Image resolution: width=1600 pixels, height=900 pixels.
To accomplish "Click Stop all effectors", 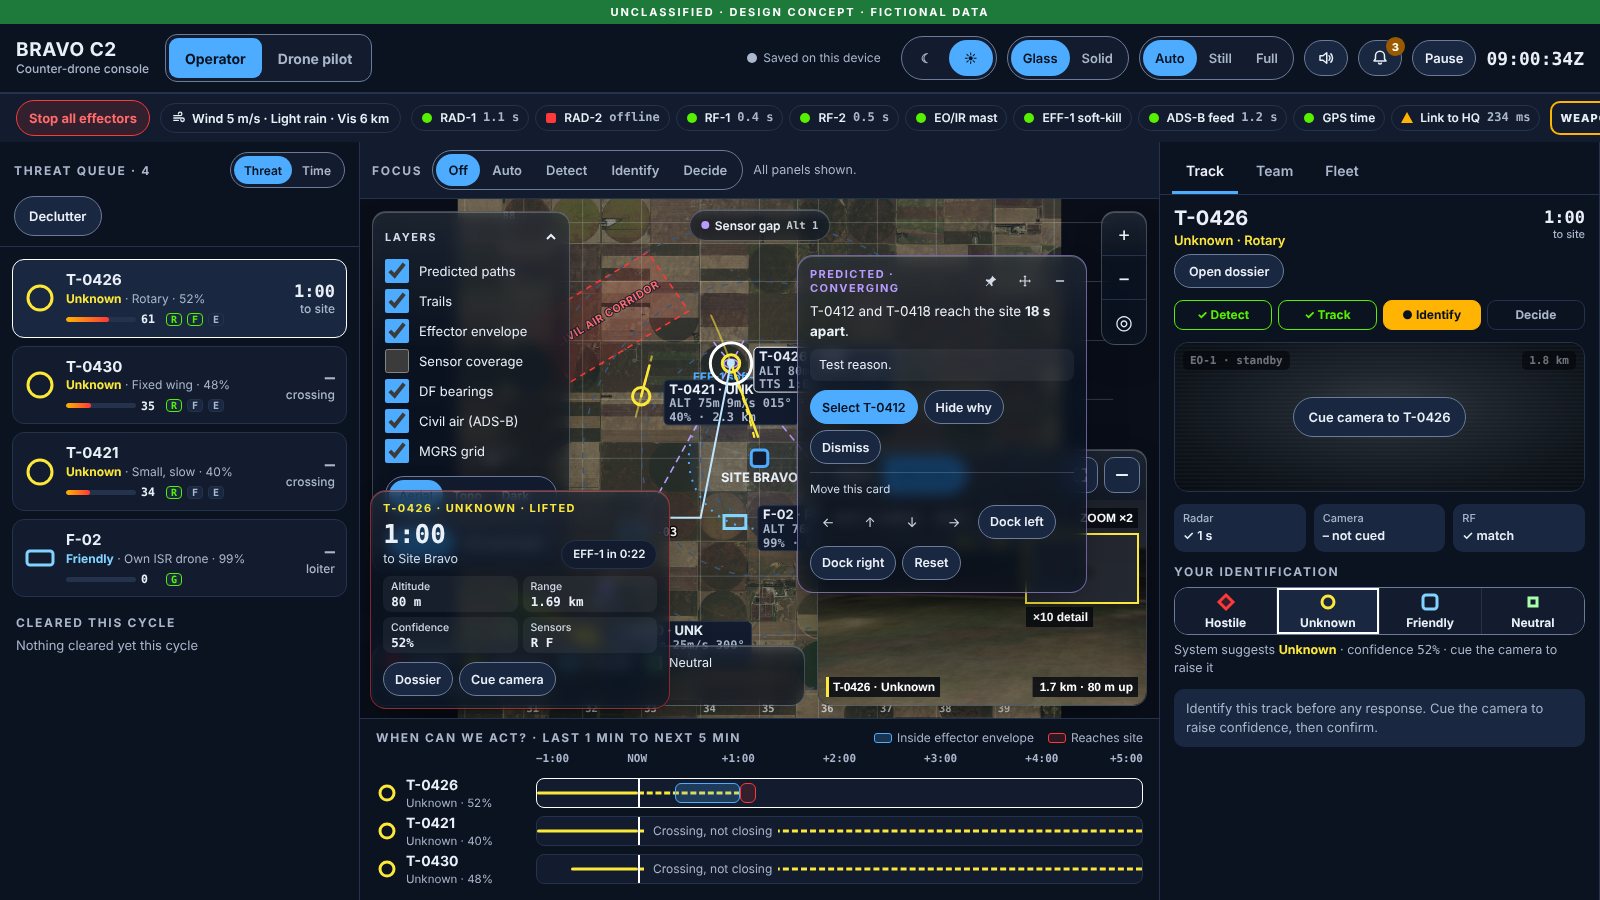I will [83, 118].
